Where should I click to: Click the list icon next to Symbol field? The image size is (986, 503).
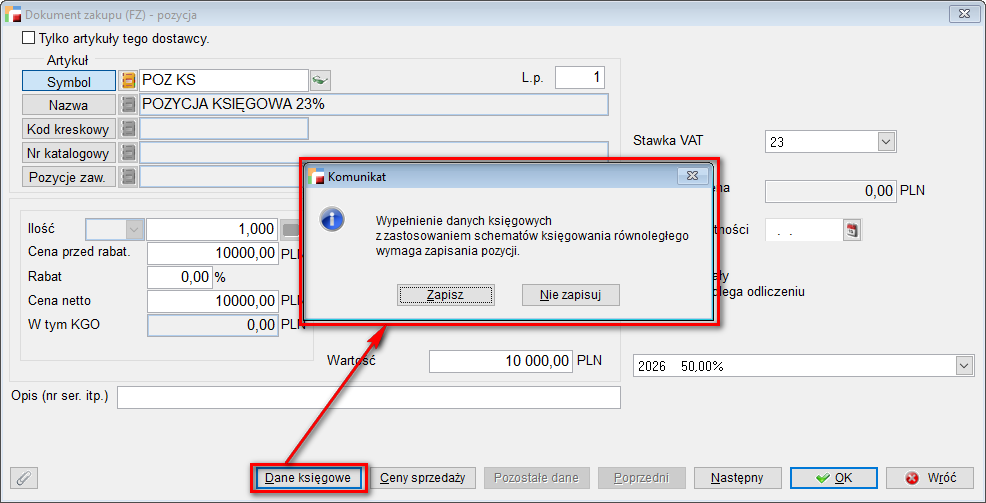[128, 81]
